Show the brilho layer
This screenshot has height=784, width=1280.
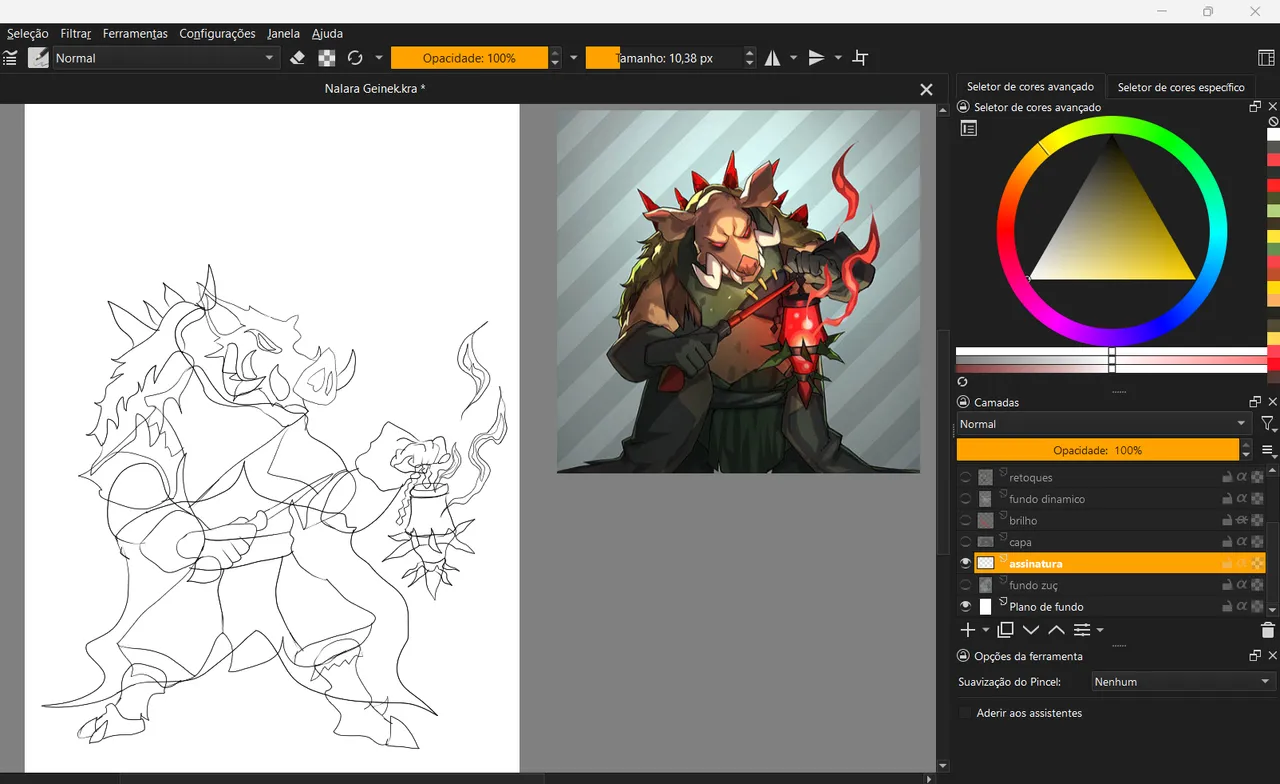[965, 521]
